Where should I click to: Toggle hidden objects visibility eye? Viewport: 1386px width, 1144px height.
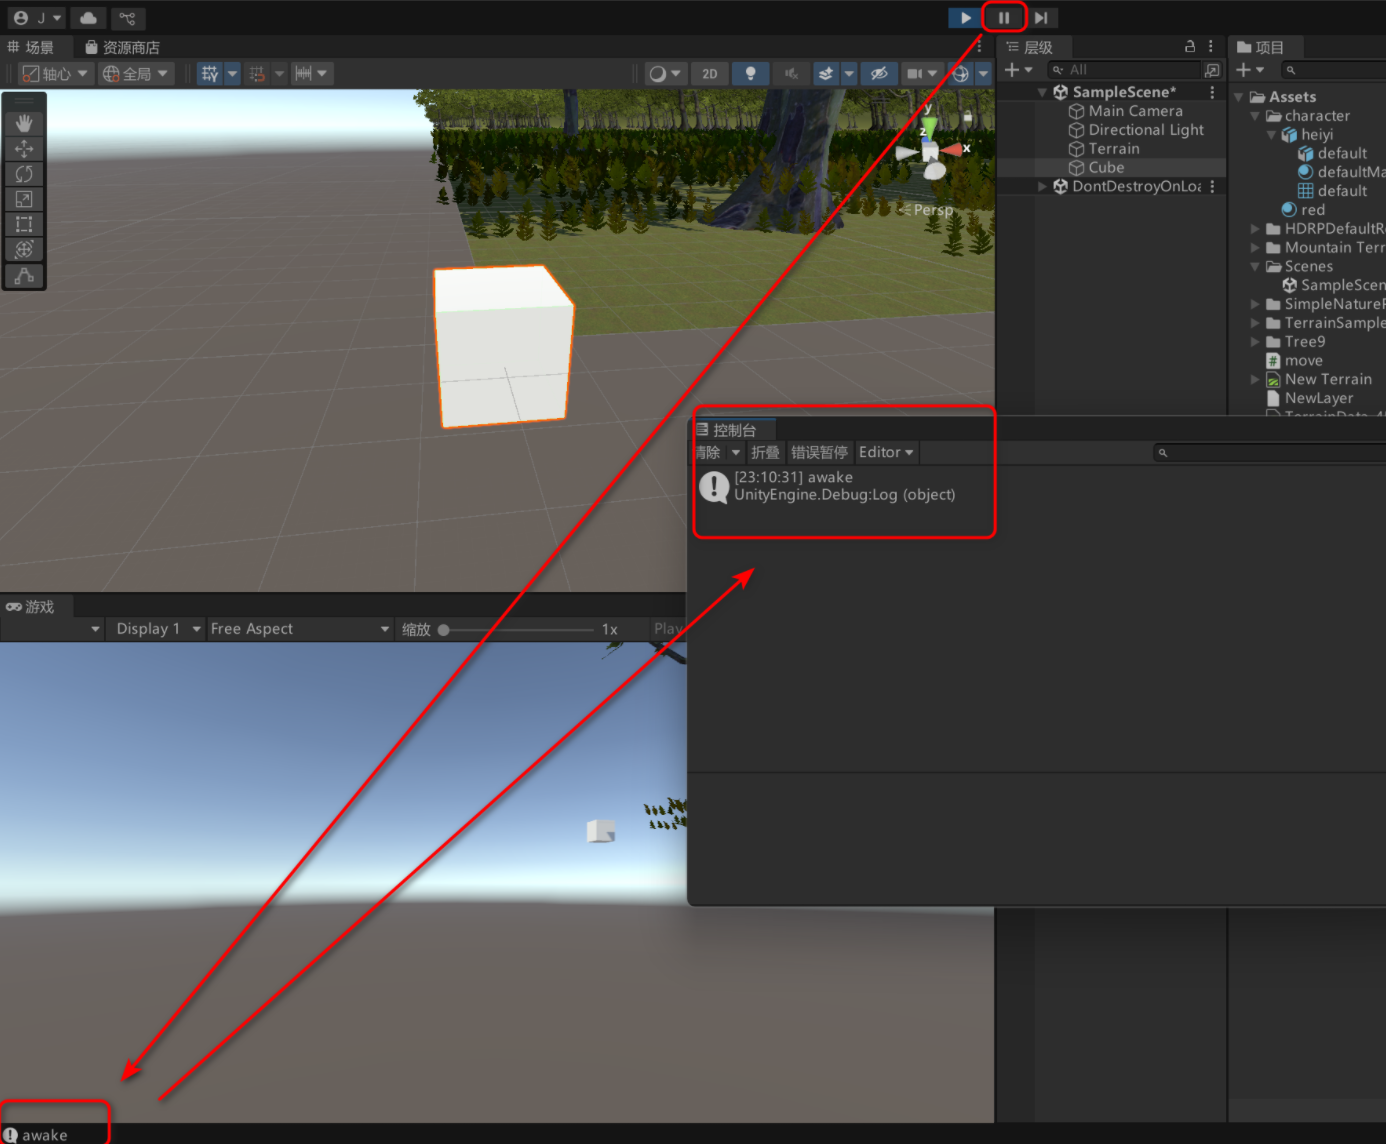coord(879,73)
